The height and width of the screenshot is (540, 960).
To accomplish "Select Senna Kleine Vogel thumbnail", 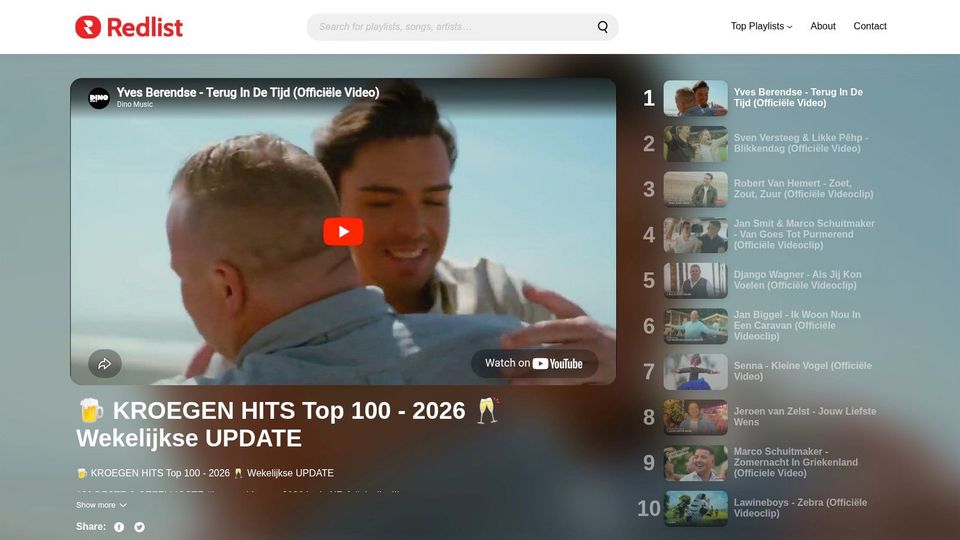I will [x=696, y=372].
